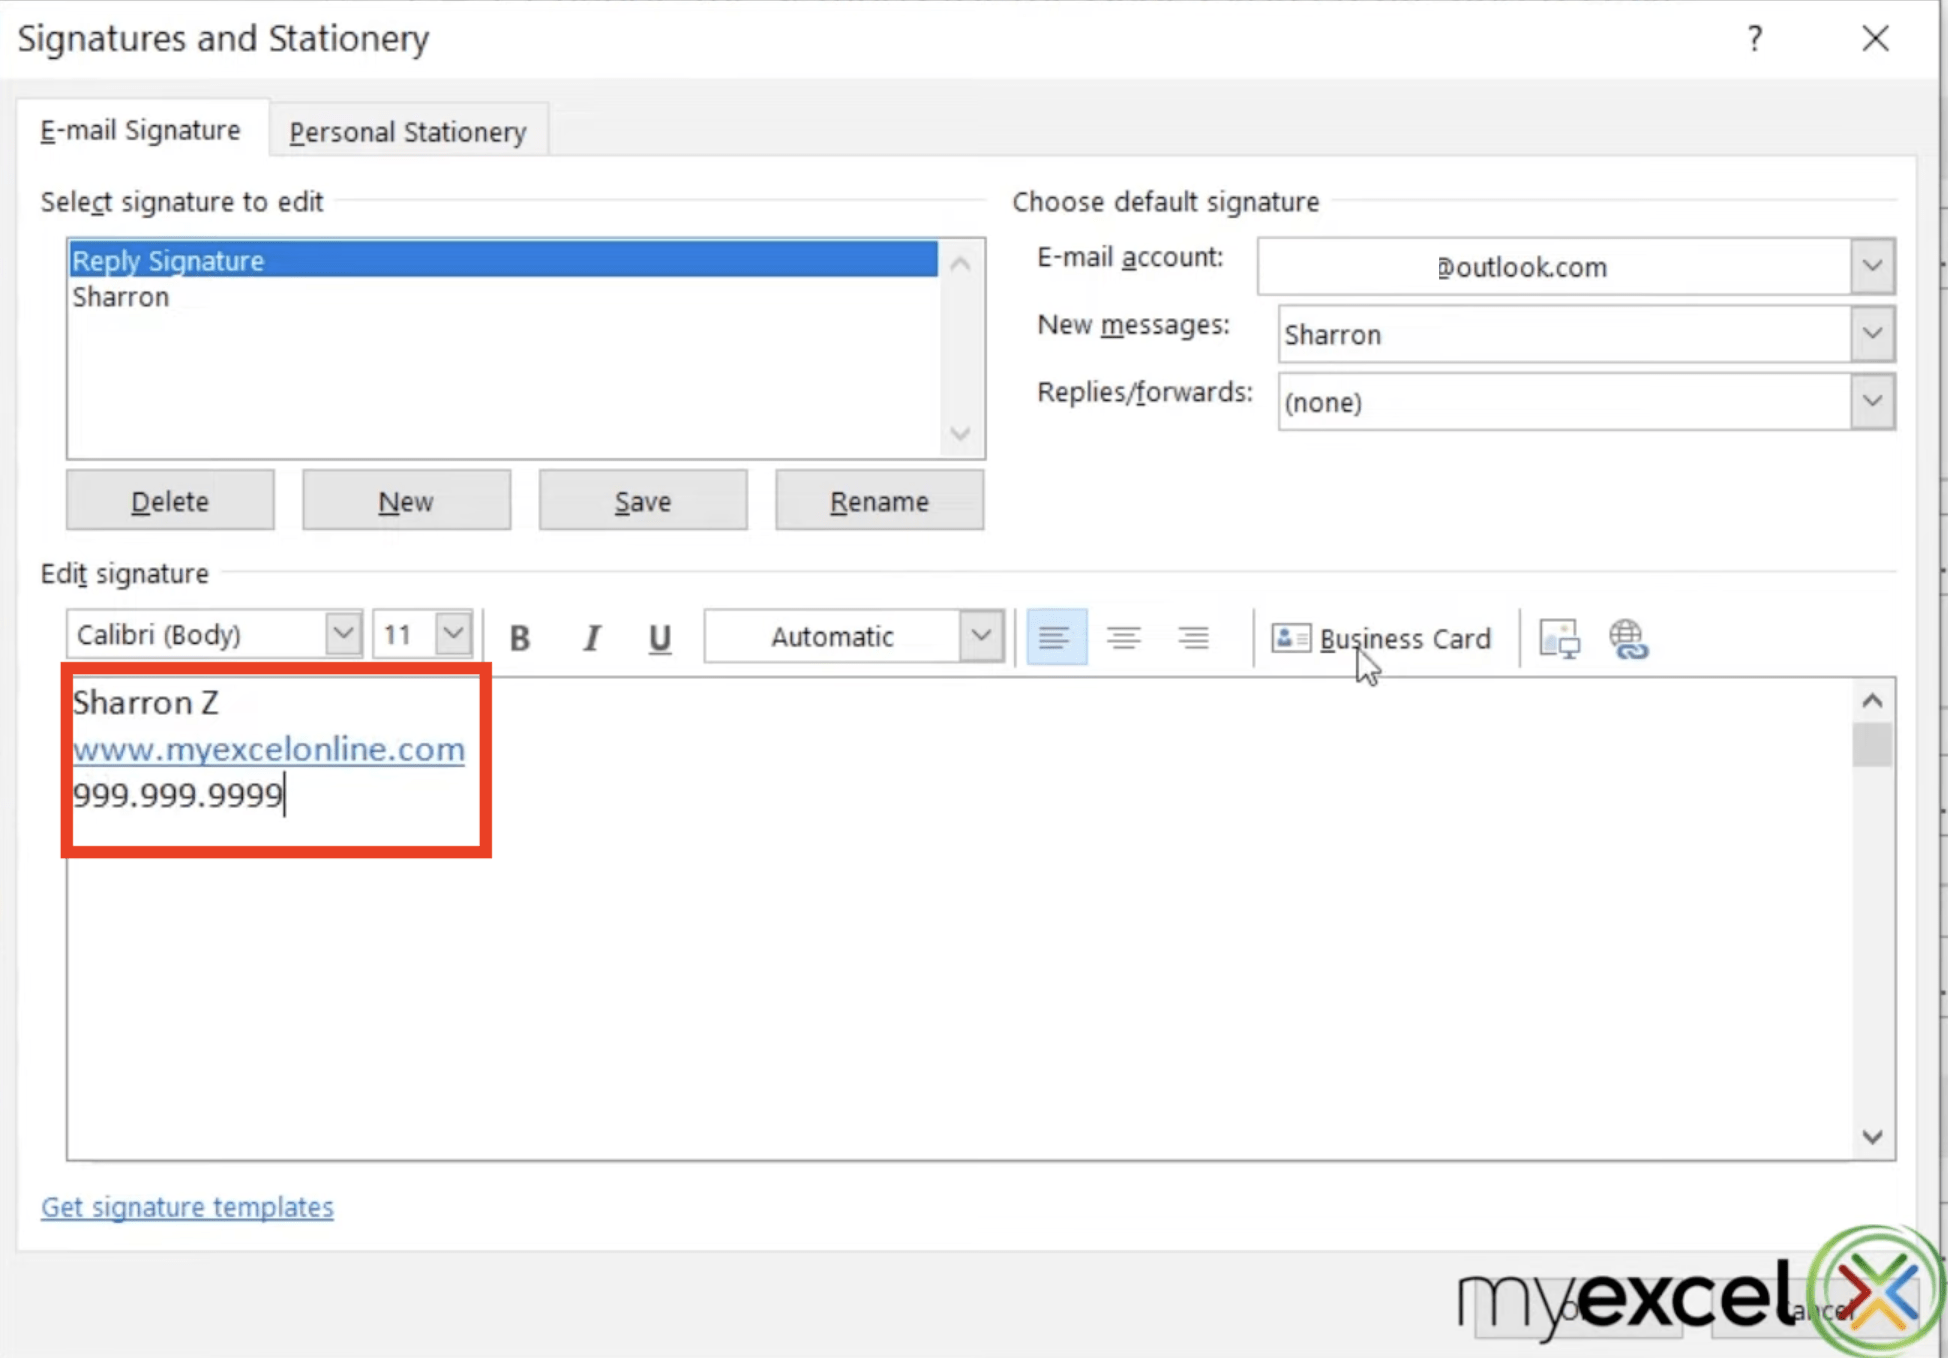
Task: Click the www.myexcelonline.com link in signature
Action: tap(269, 749)
